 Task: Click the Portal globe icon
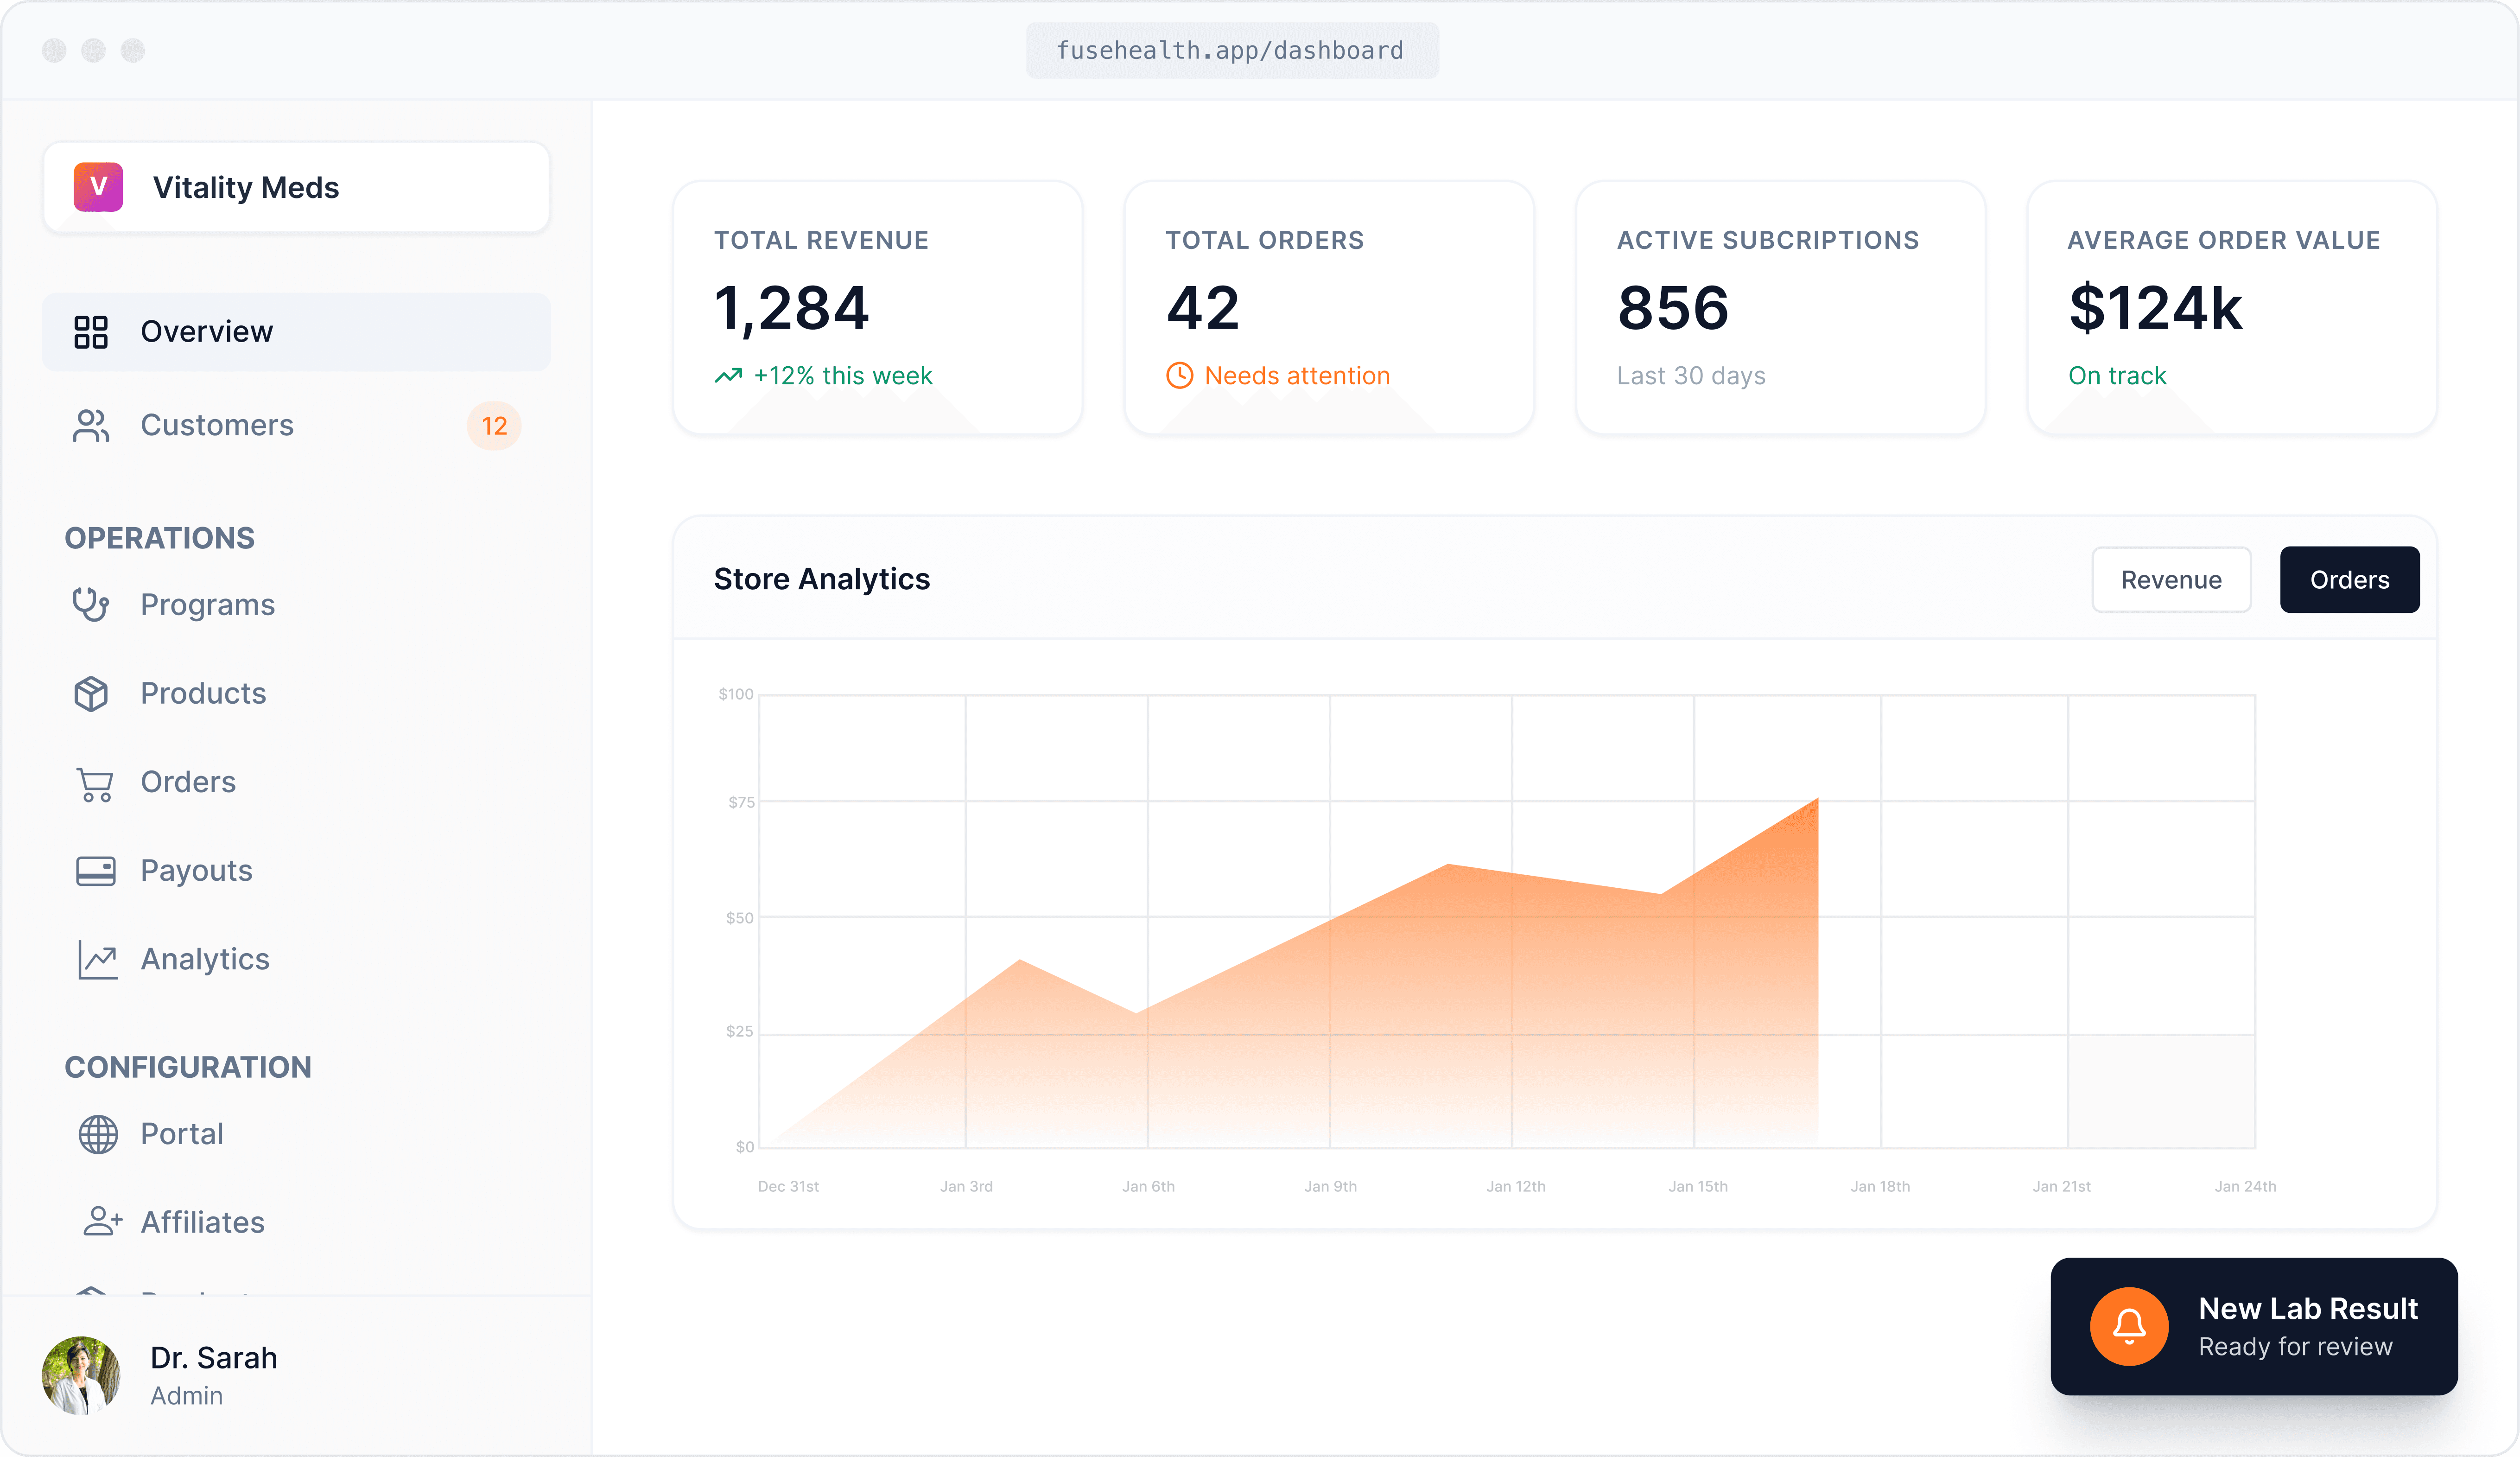97,1134
